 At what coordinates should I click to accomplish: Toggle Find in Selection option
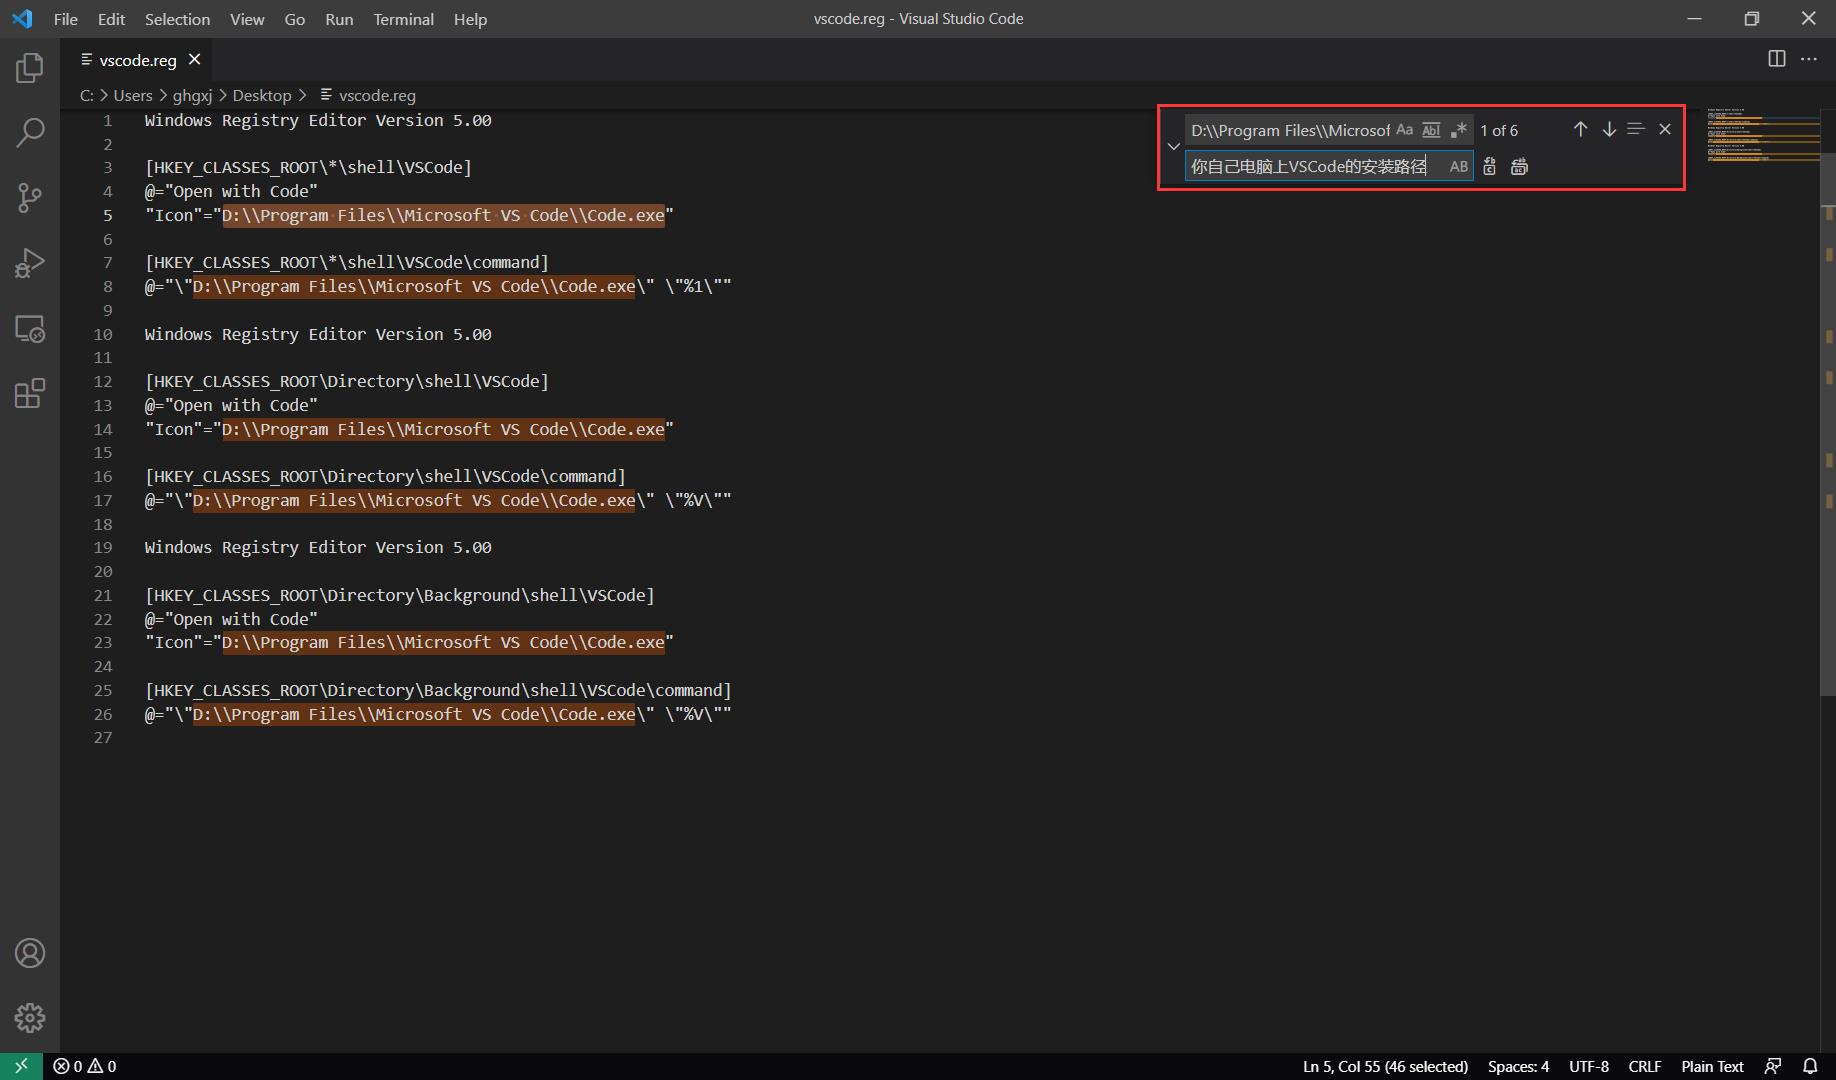pos(1636,129)
